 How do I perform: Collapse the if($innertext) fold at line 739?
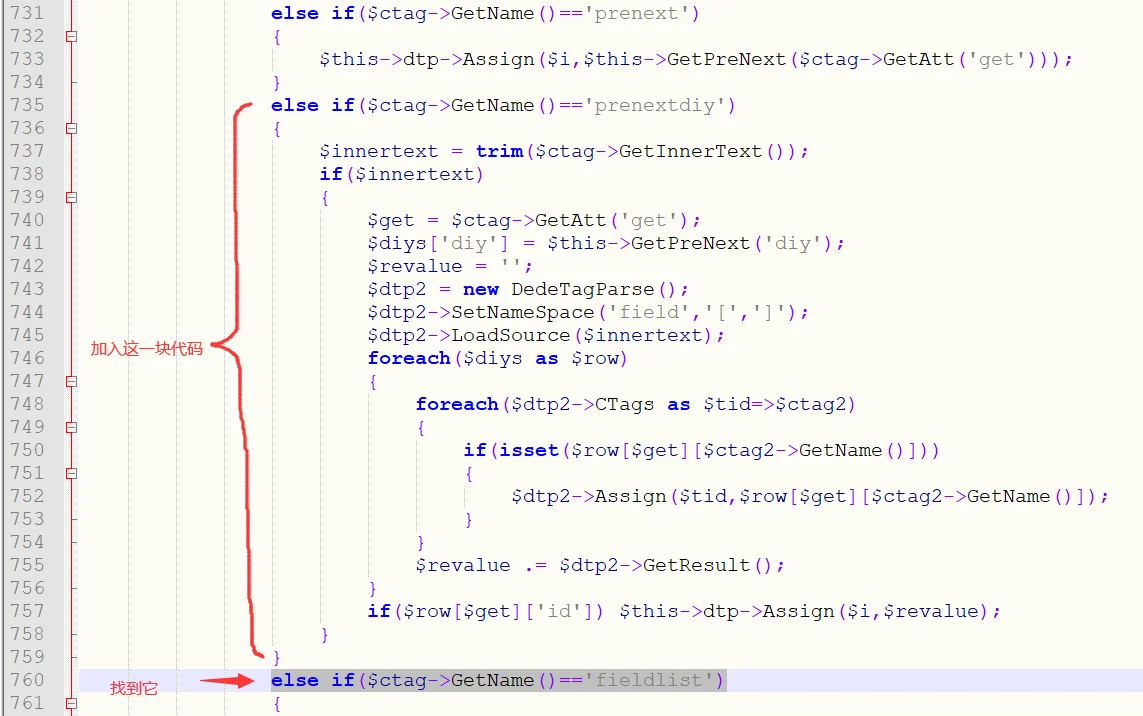click(71, 198)
